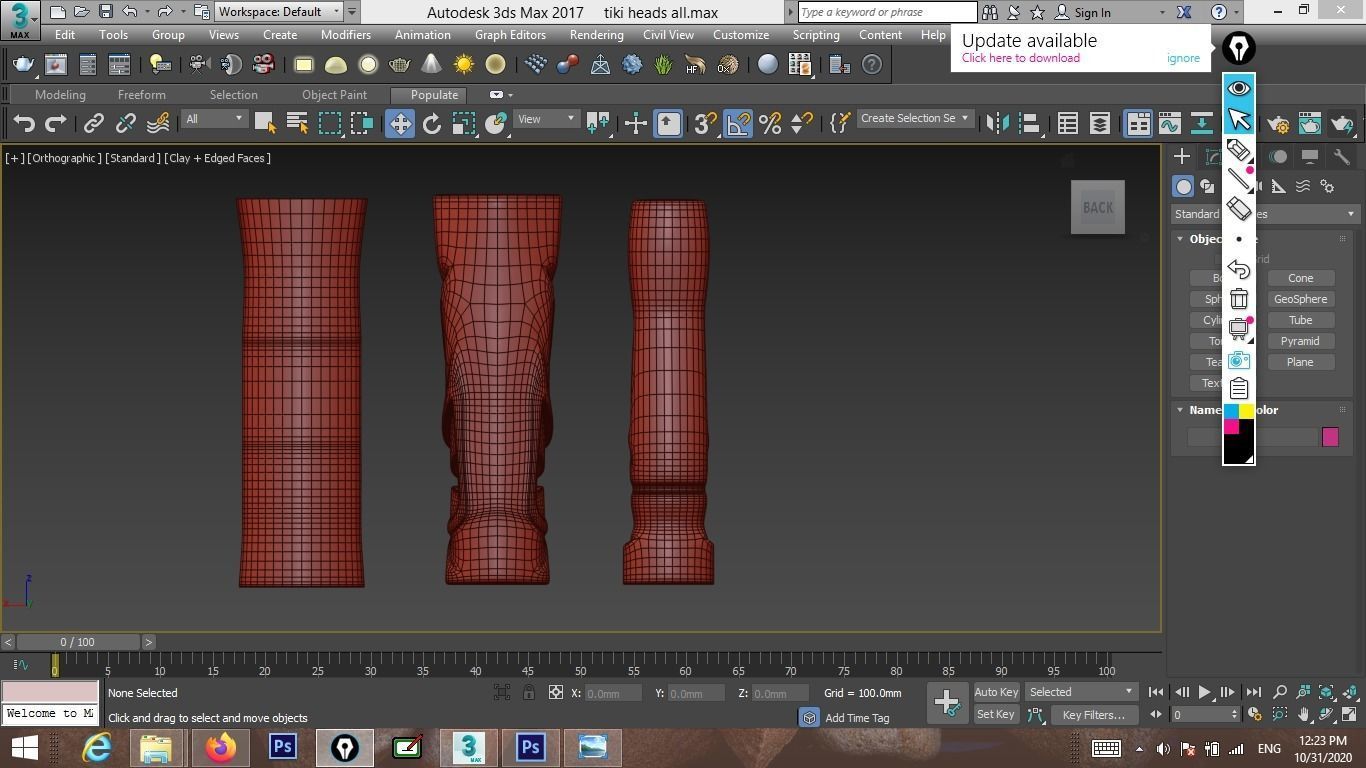Open the Rendering menu

(x=596, y=35)
